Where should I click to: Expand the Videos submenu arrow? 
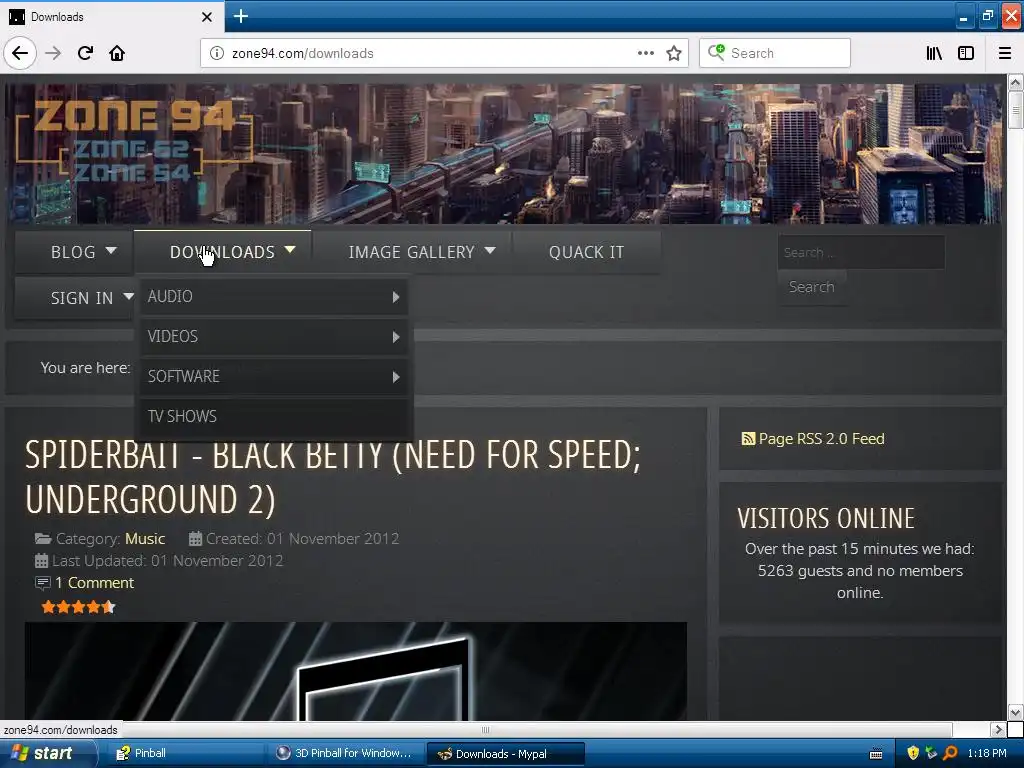[396, 337]
